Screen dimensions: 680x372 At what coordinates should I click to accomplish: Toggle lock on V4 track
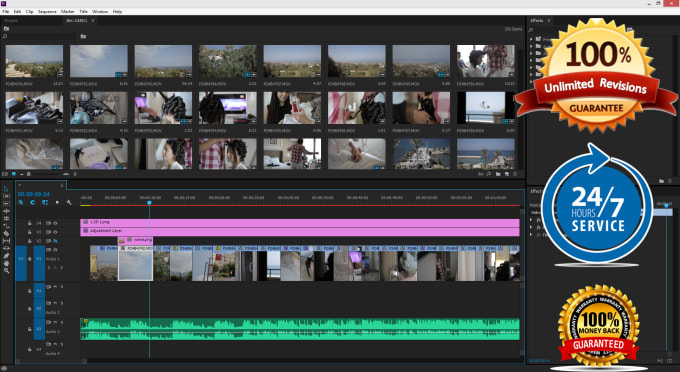pos(29,223)
